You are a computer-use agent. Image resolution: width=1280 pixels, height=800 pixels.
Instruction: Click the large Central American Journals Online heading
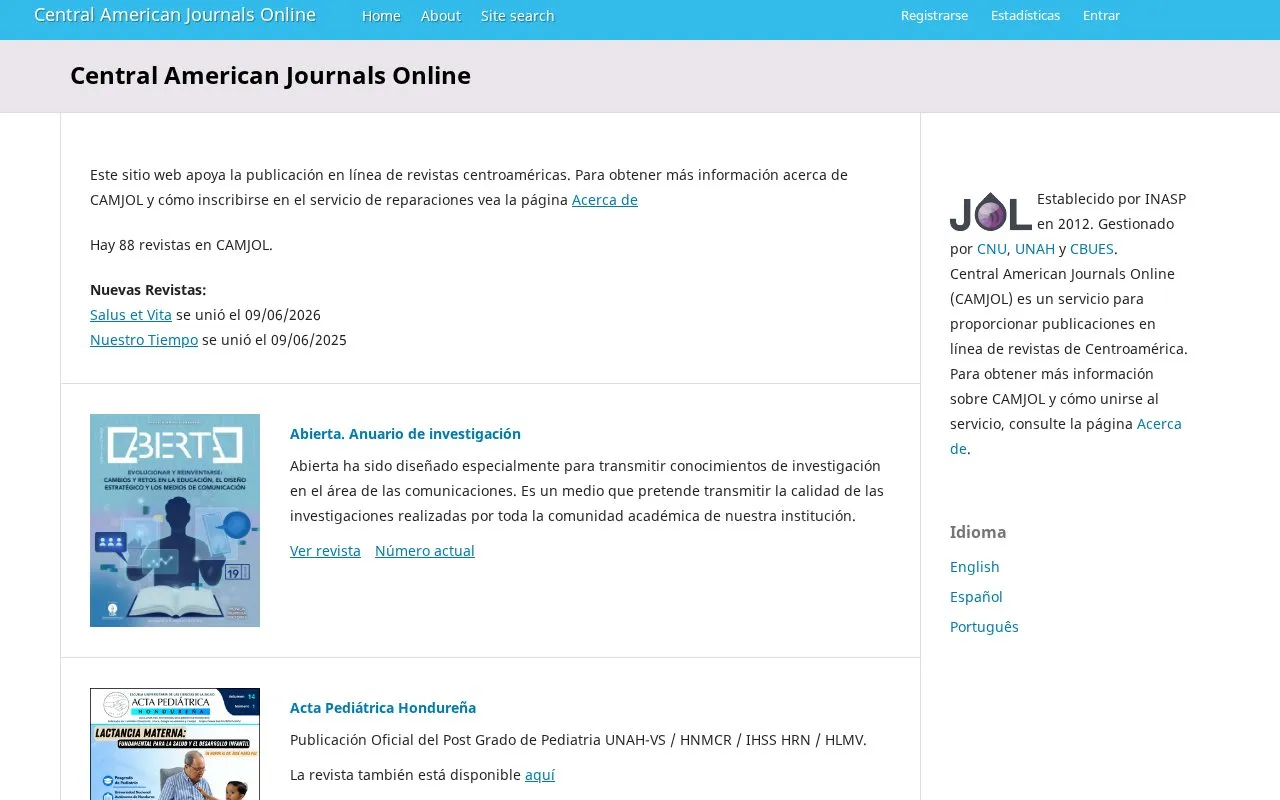click(270, 76)
